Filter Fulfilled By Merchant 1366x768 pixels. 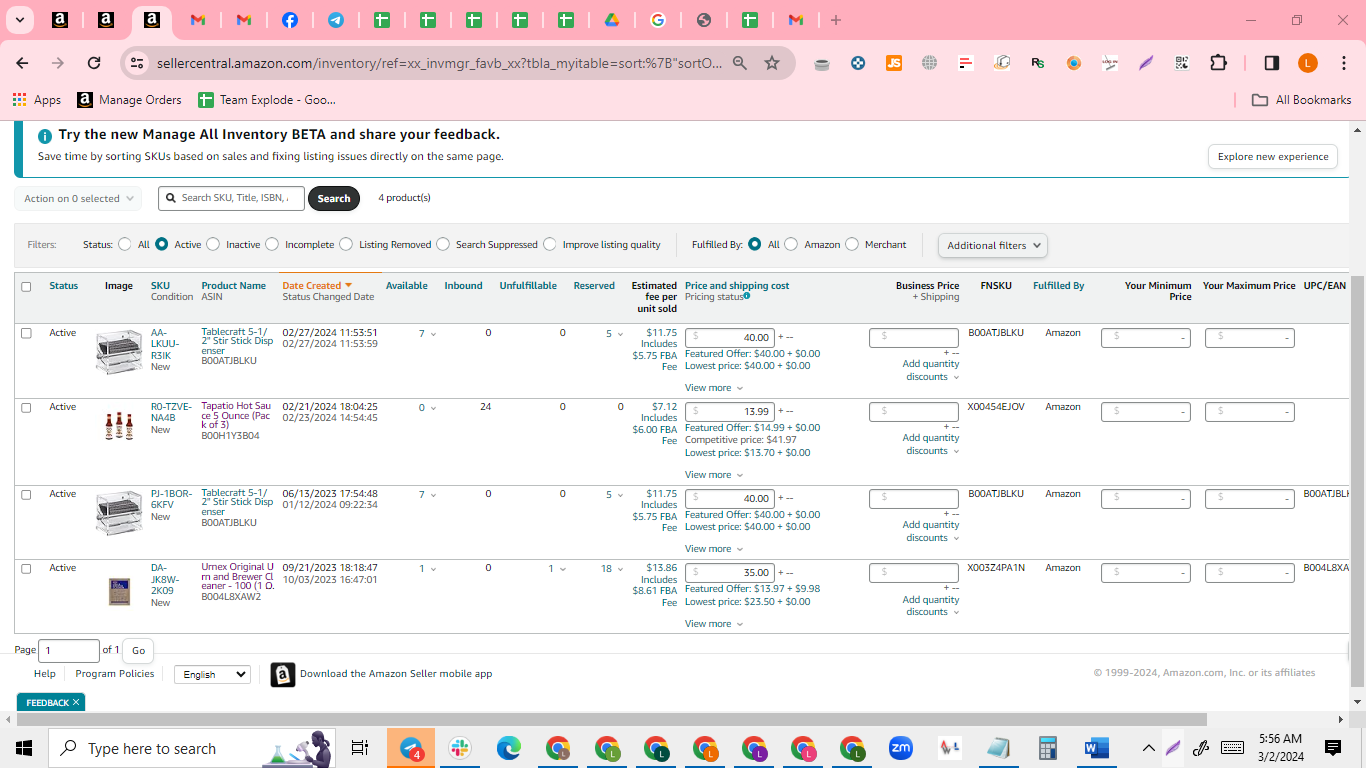[852, 244]
